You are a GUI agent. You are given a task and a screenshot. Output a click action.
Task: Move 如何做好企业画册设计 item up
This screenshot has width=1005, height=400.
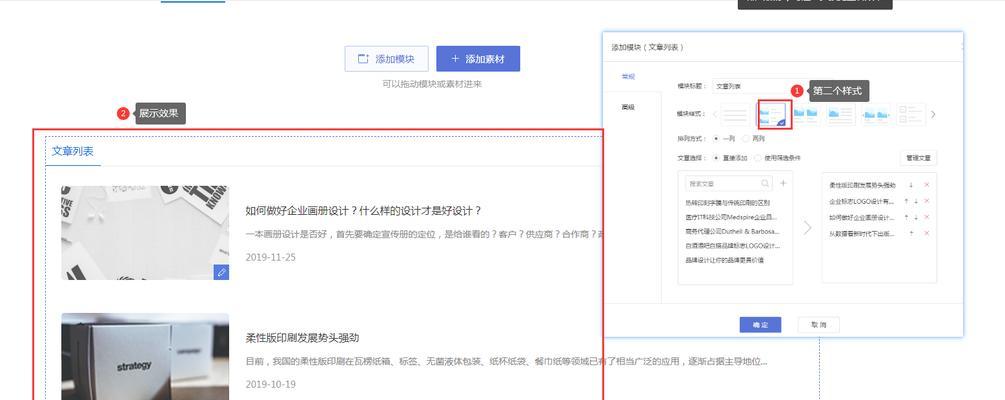pyautogui.click(x=906, y=217)
